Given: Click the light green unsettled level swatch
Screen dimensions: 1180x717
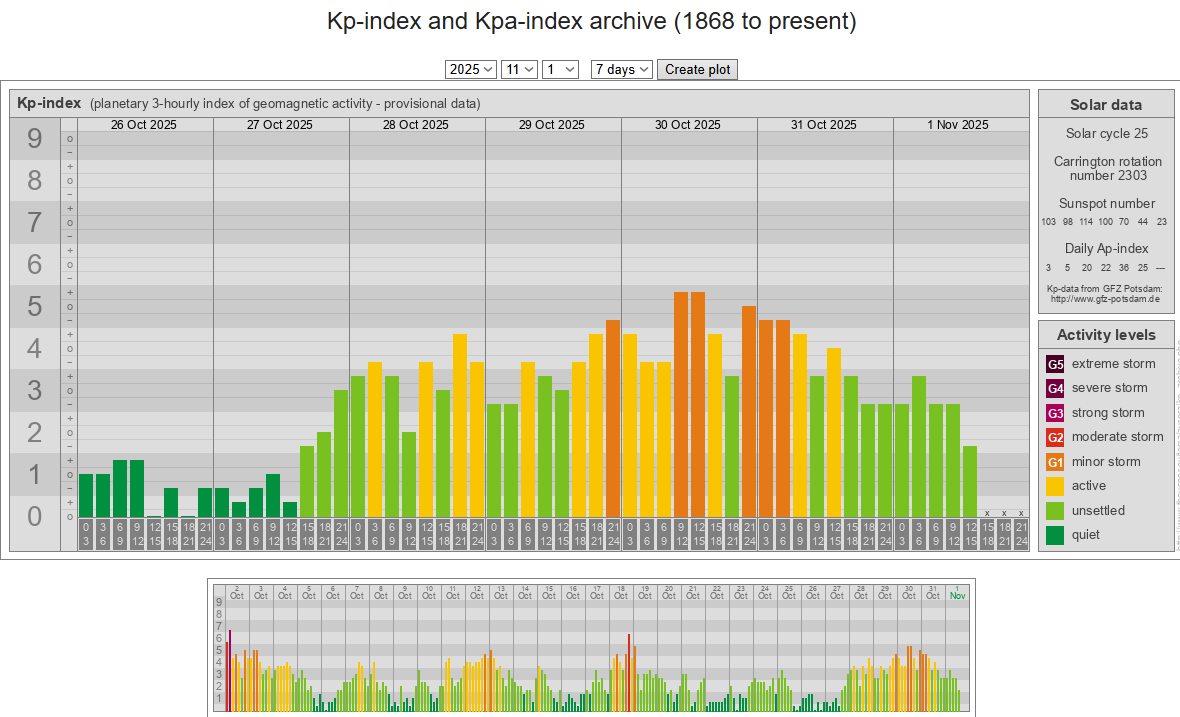Looking at the screenshot, I should [1055, 511].
